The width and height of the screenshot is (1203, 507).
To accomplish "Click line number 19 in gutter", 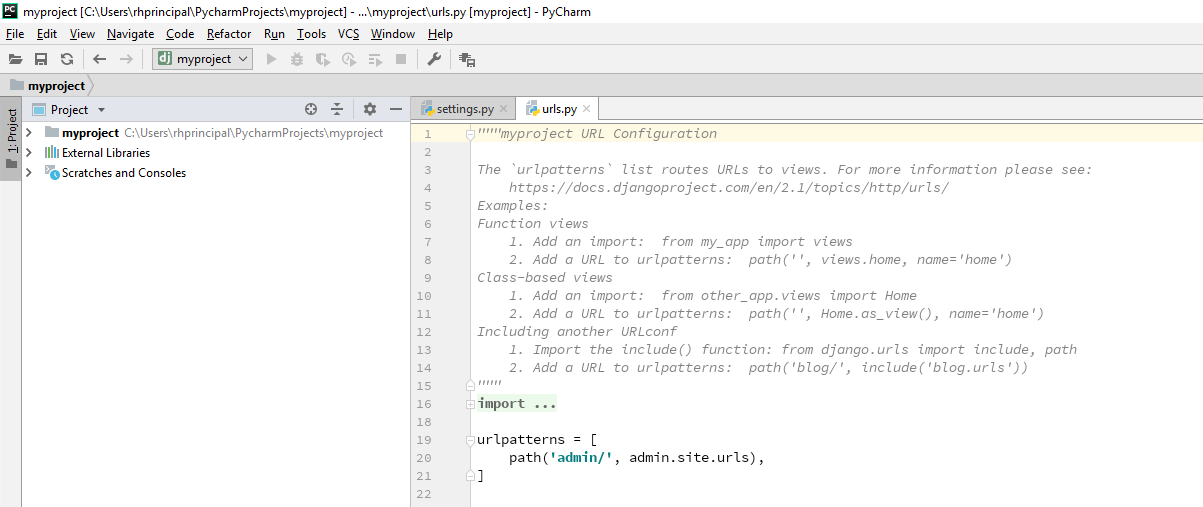I will tap(424, 440).
